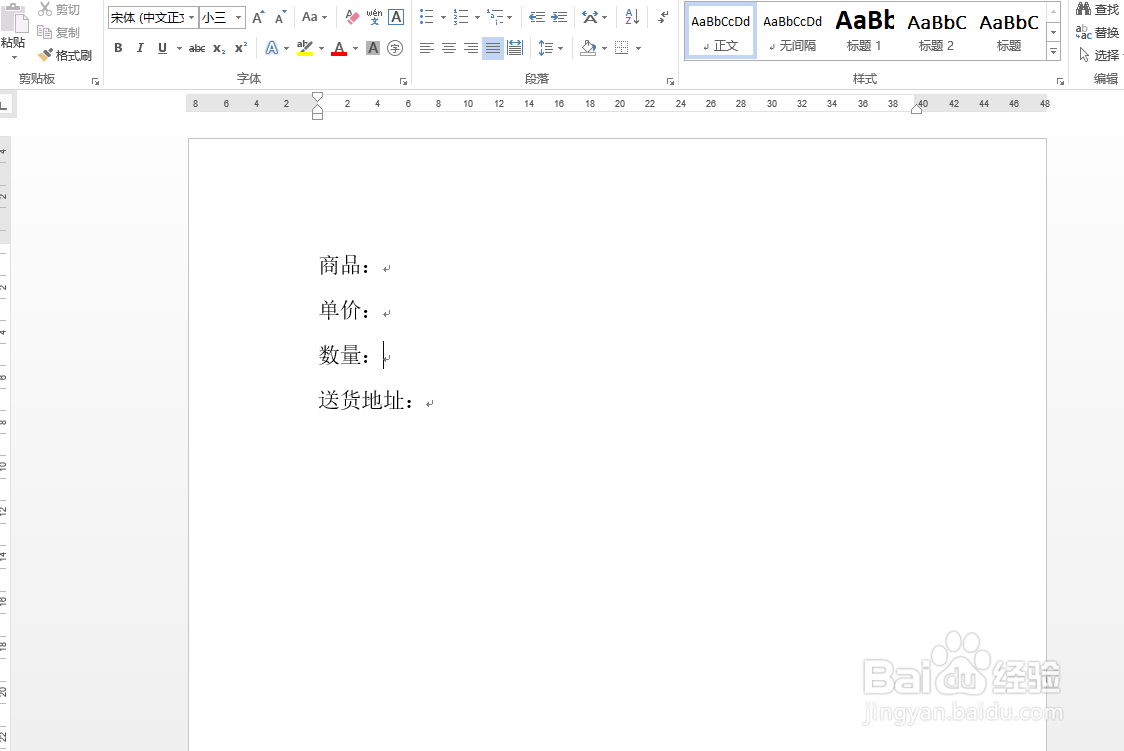Open the line spacing dropdown

549,47
